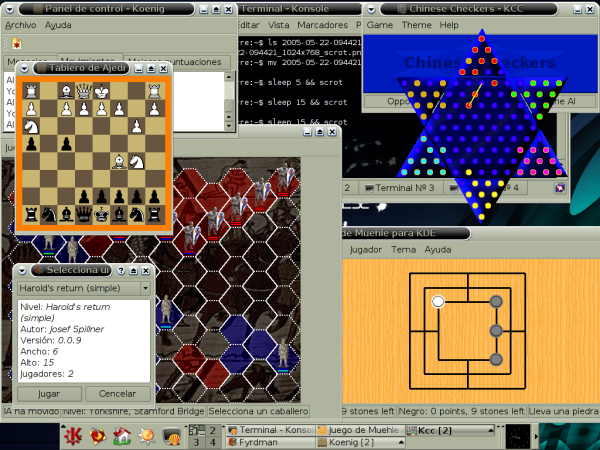The image size is (600, 450).
Task: Open Help menu in Chinese Checkers
Action: tap(449, 25)
